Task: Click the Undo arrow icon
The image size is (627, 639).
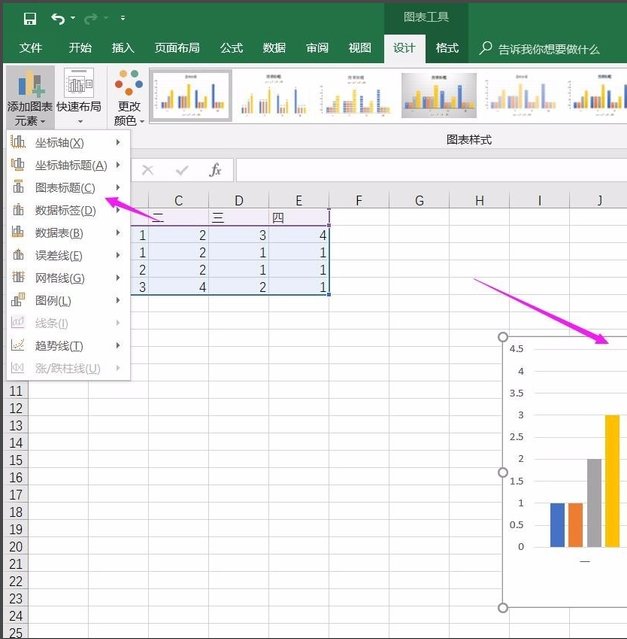Action: pos(58,18)
